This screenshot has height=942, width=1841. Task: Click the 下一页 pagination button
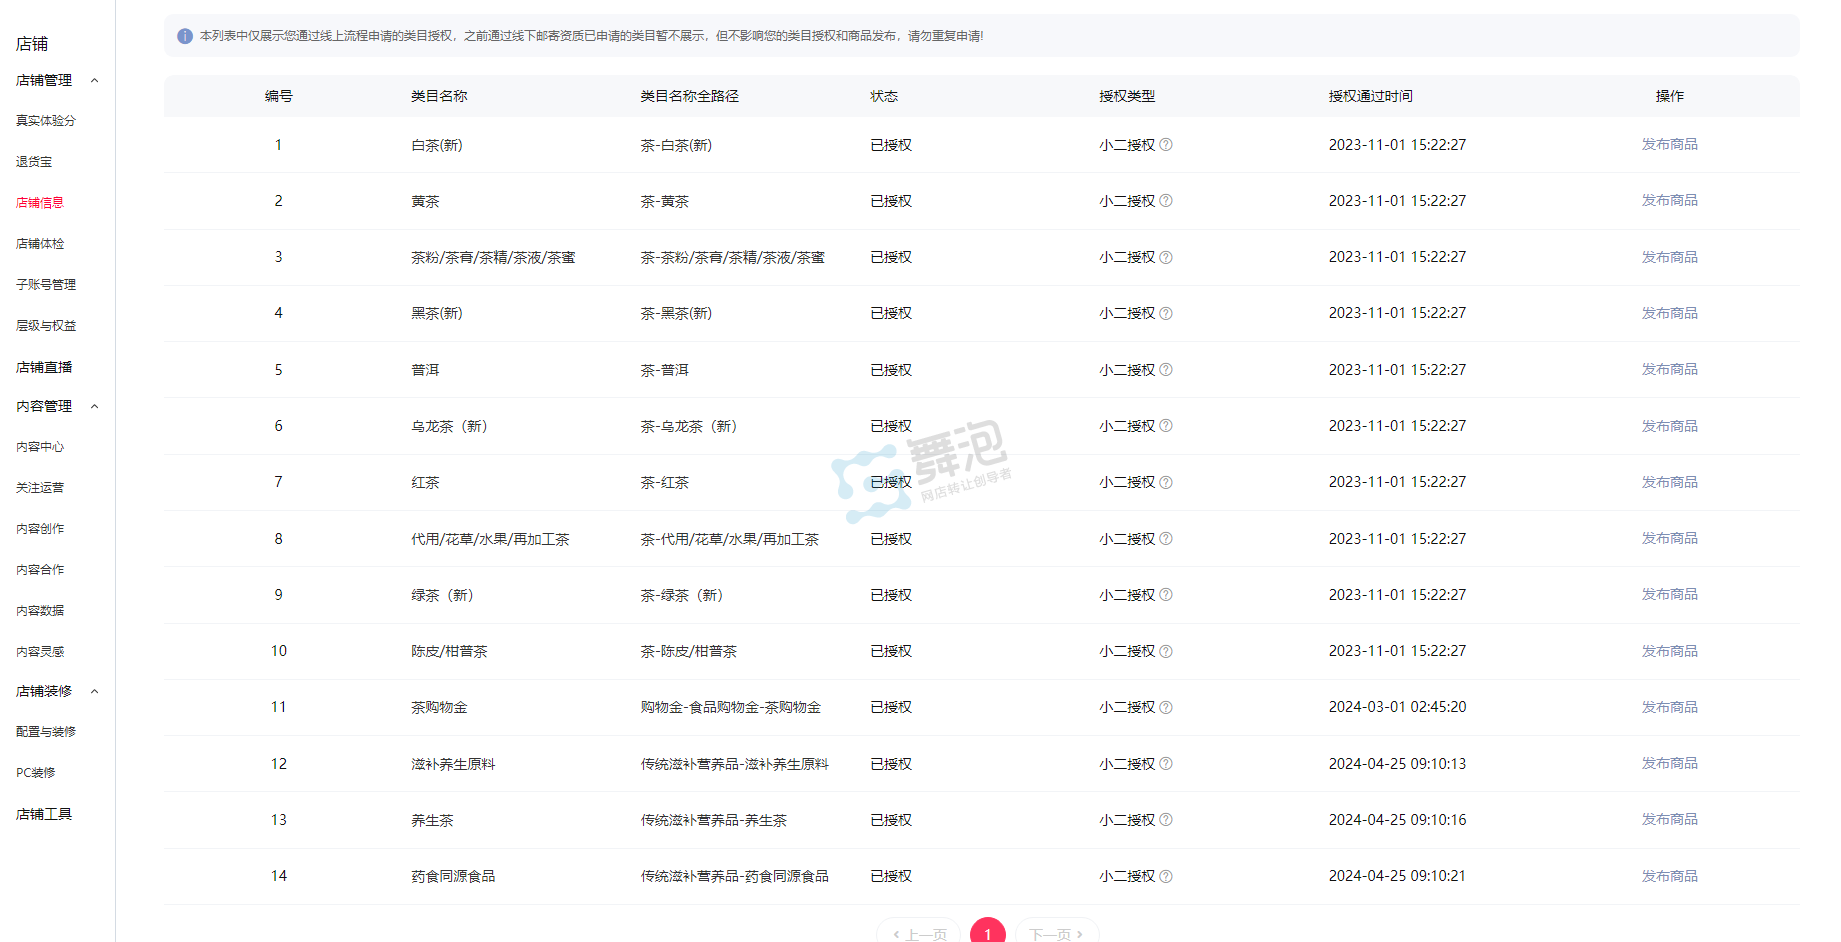click(x=1057, y=932)
